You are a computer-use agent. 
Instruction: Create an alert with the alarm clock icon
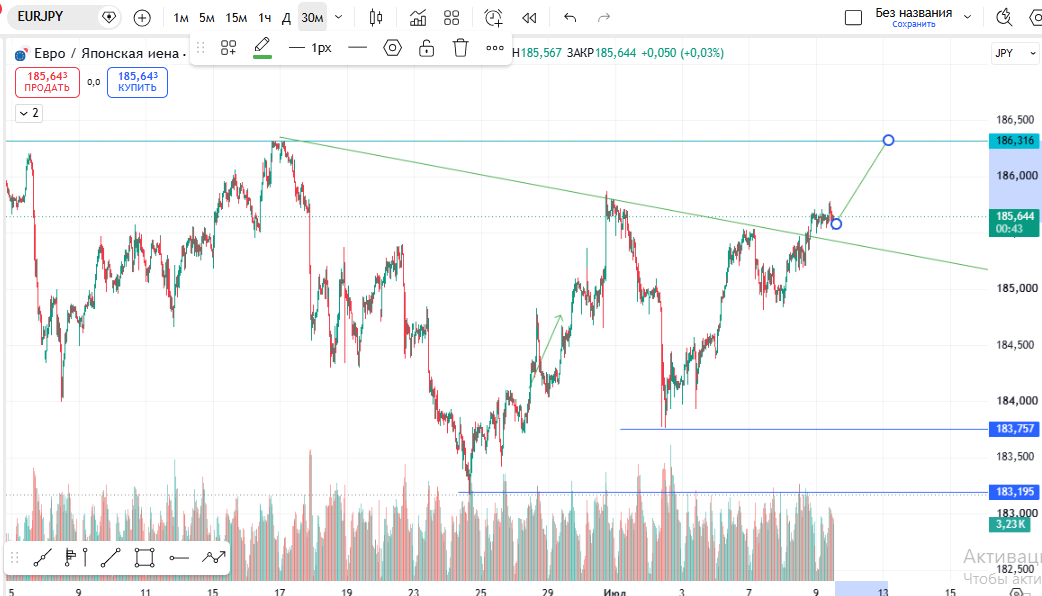493,18
